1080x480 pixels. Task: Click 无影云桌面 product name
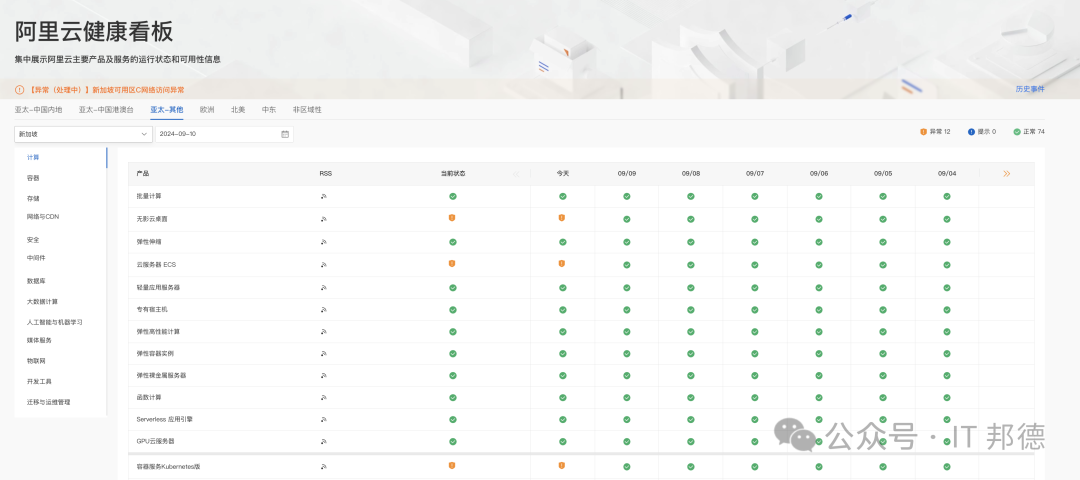(x=152, y=219)
